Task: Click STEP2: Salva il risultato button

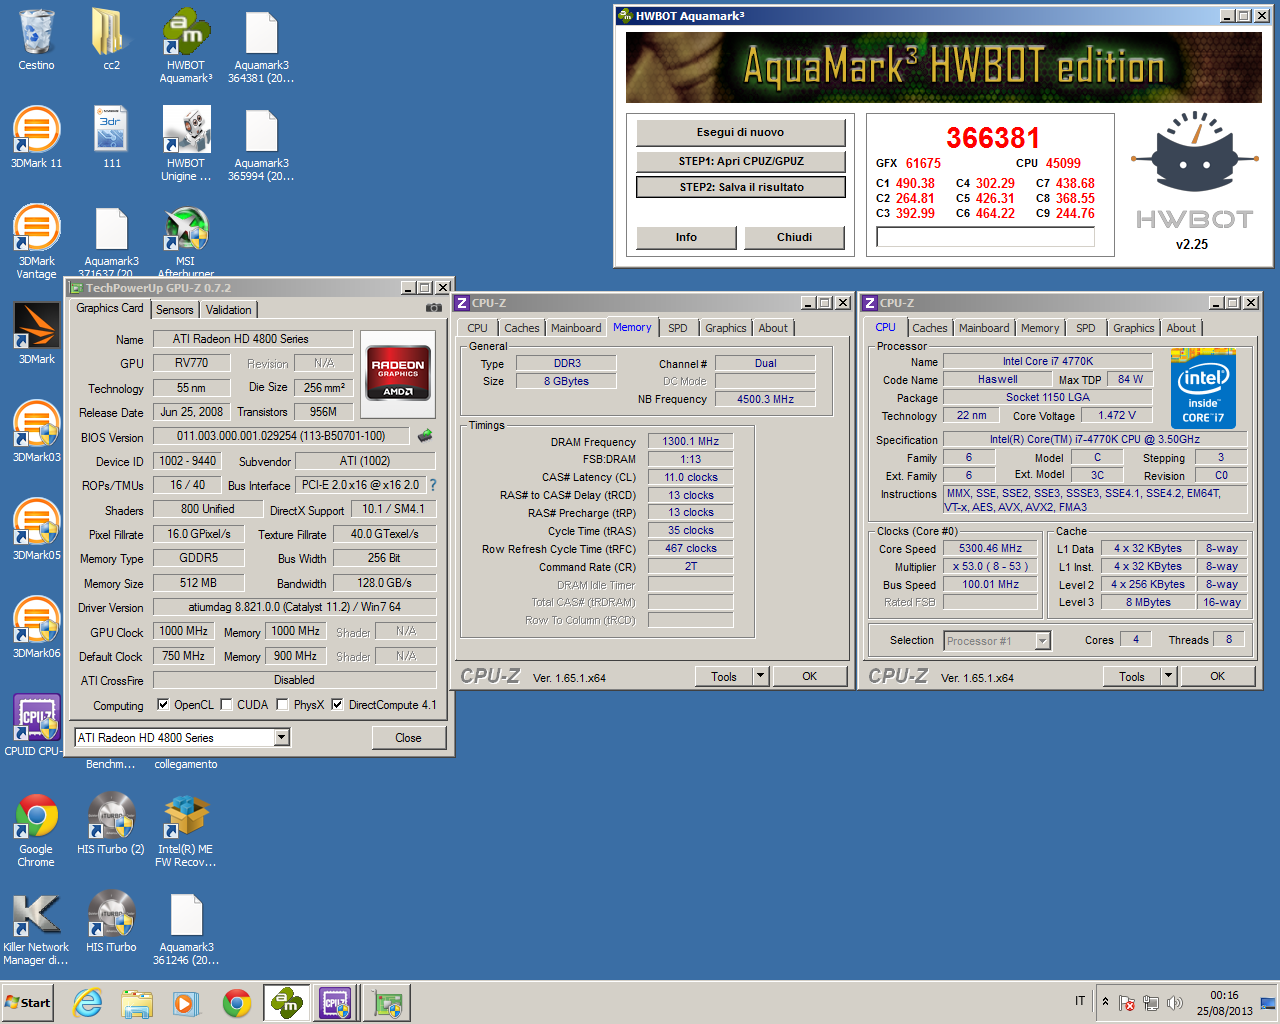Action: [741, 187]
